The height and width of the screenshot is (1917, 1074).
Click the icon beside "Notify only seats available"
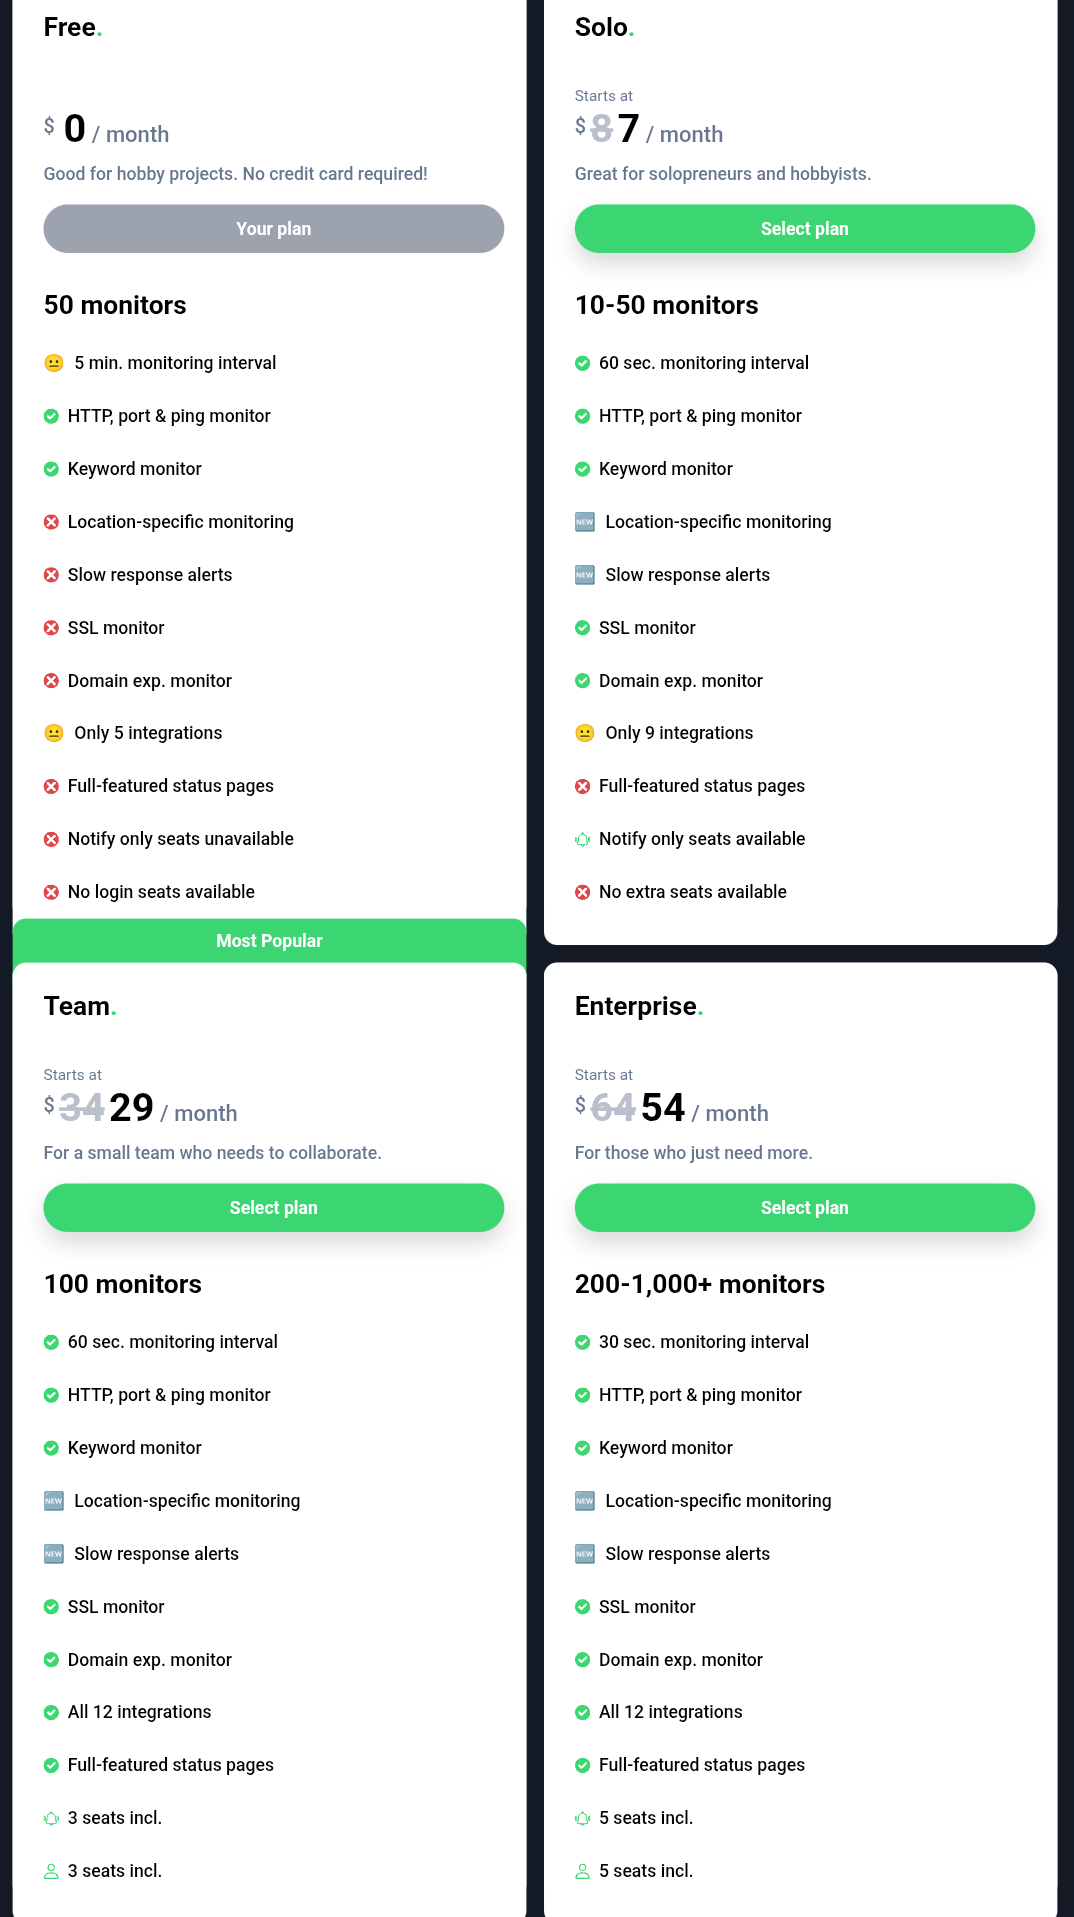[x=582, y=839]
